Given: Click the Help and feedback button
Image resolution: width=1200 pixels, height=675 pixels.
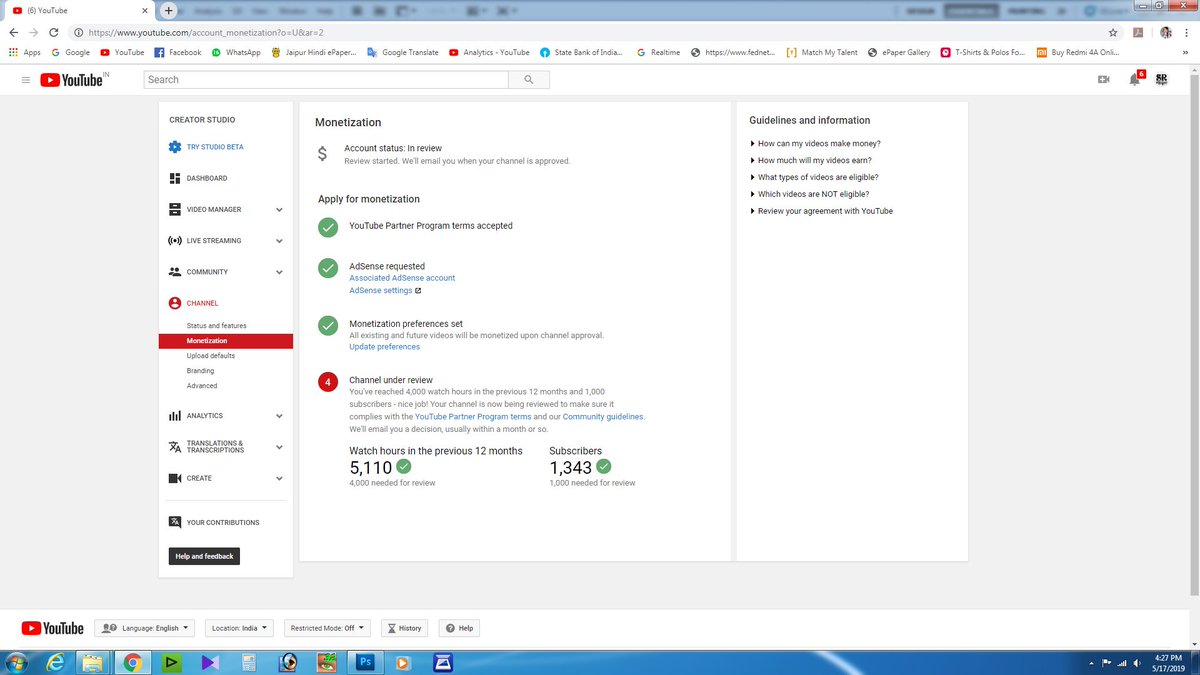Looking at the screenshot, I should [x=204, y=556].
